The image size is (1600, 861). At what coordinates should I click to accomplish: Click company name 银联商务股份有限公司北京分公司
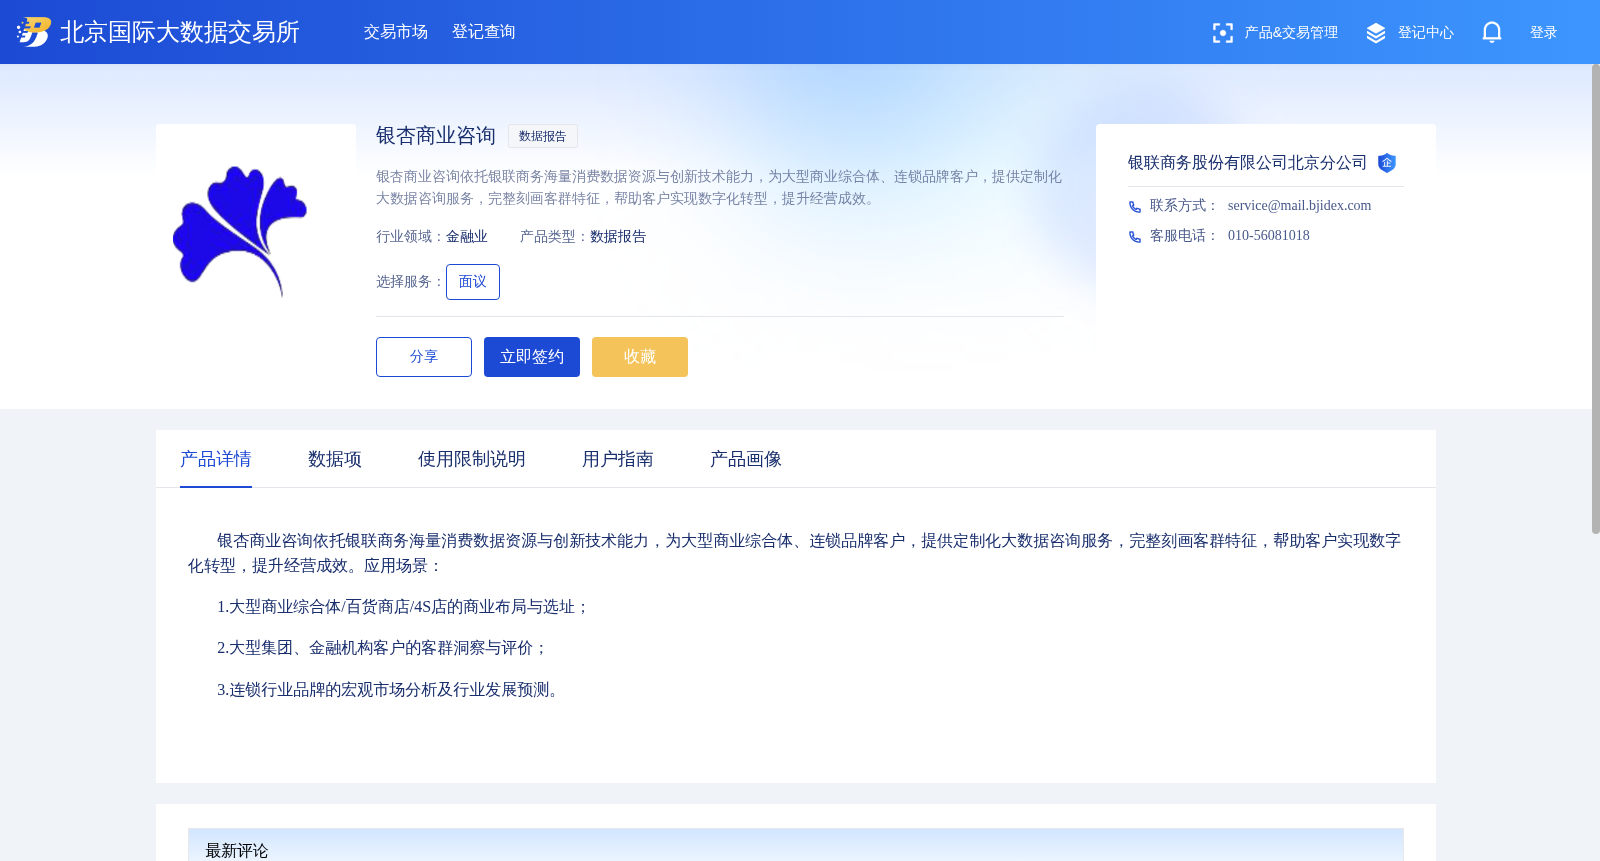[x=1248, y=163]
